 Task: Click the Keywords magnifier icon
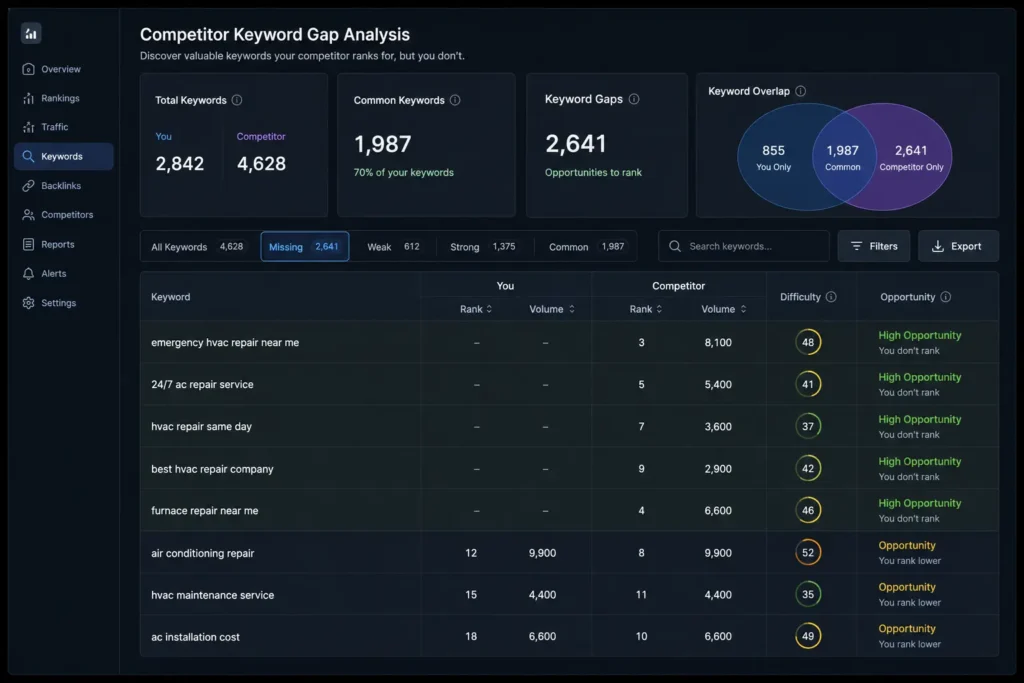[28, 157]
